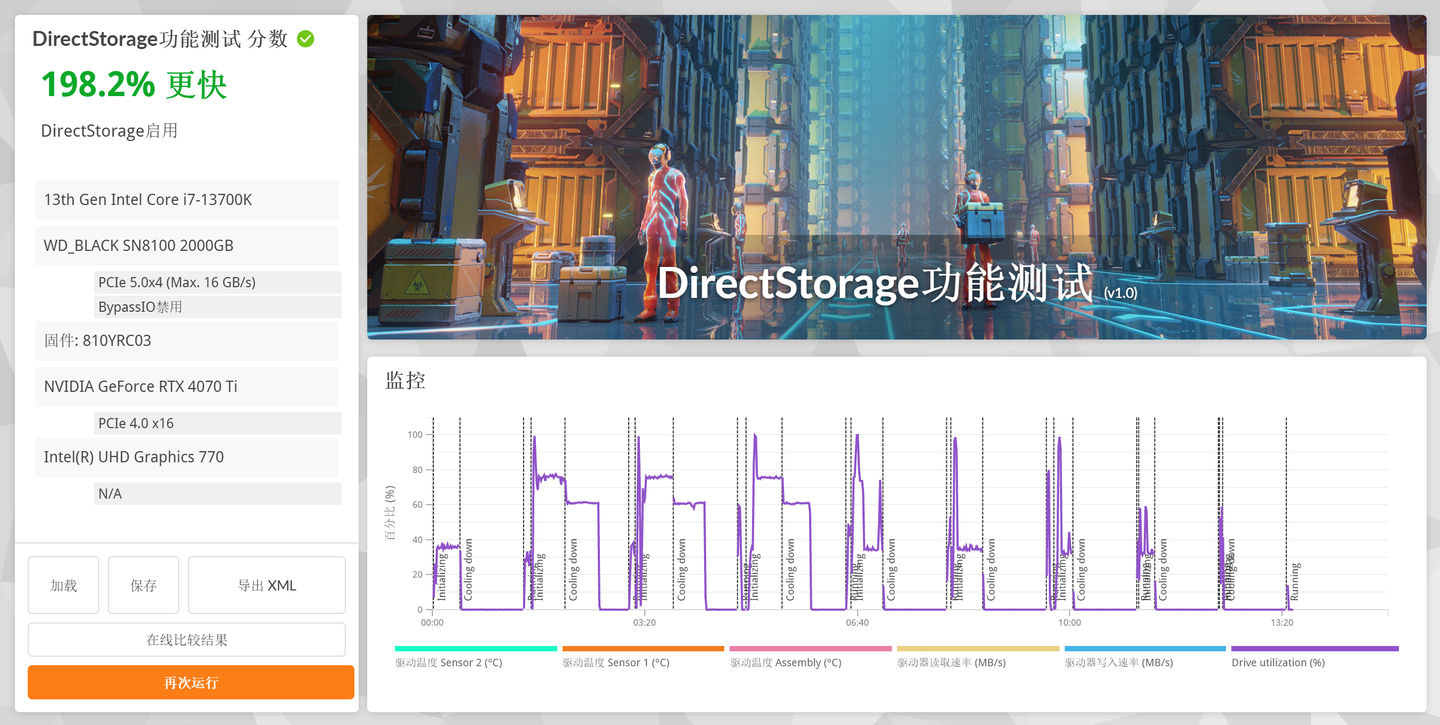The image size is (1440, 725).
Task: Click the Running marker in chart
Action: (1295, 581)
